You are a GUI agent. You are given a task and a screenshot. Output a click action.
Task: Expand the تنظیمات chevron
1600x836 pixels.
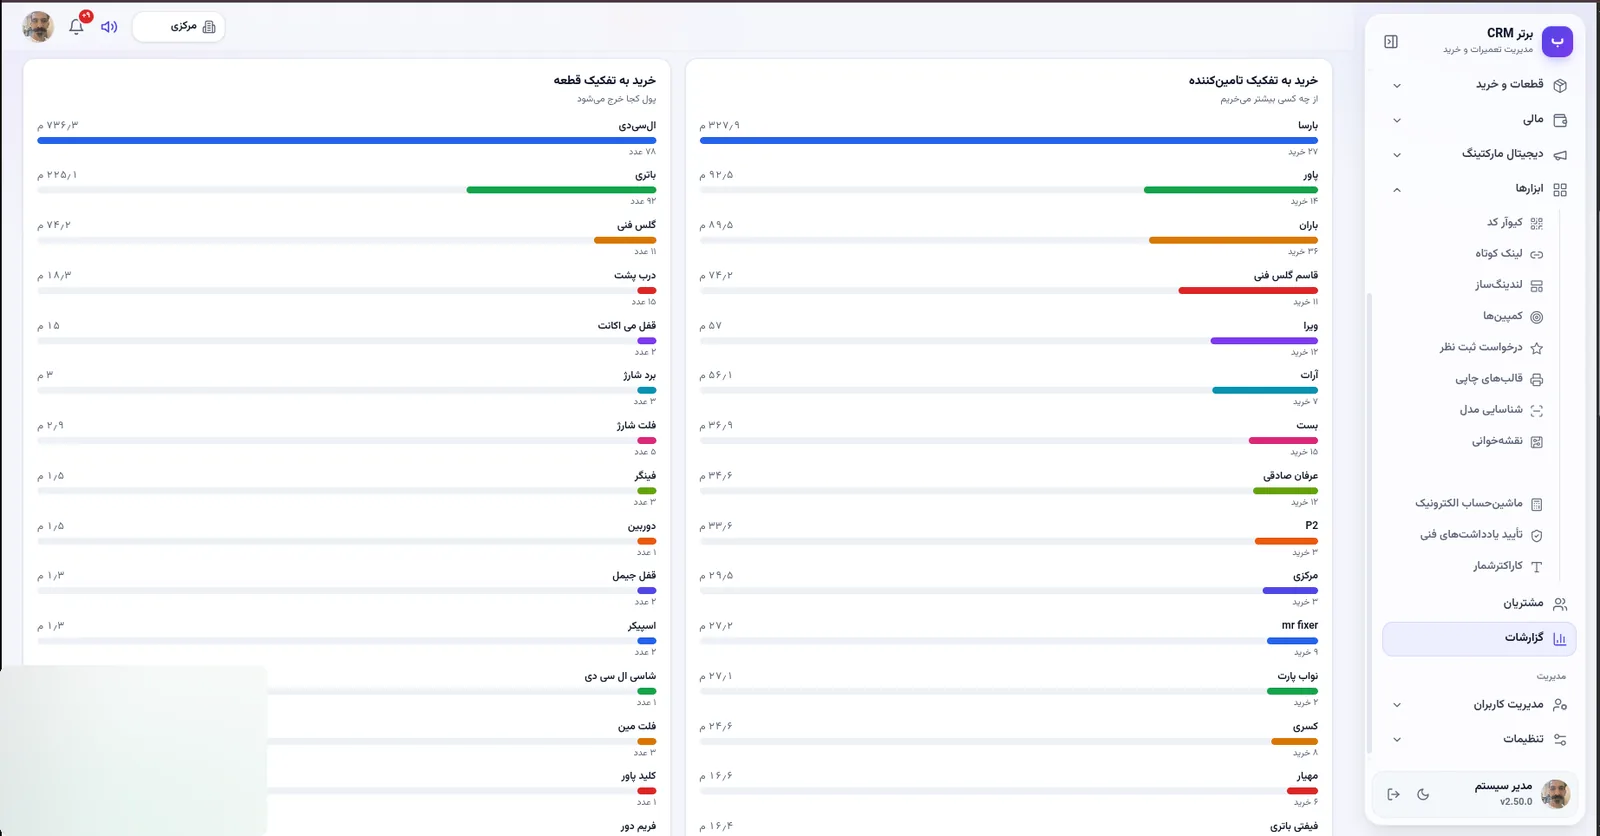[1397, 740]
